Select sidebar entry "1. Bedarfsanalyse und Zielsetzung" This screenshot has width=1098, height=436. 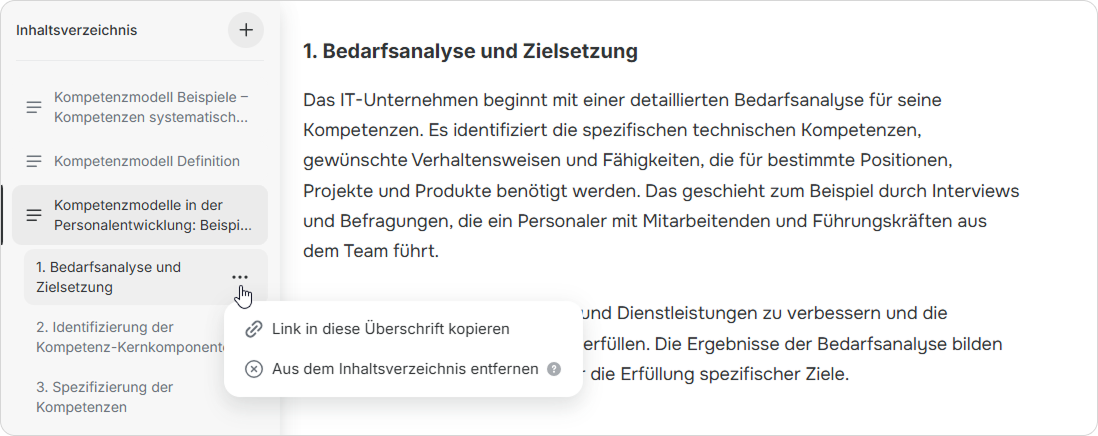109,277
